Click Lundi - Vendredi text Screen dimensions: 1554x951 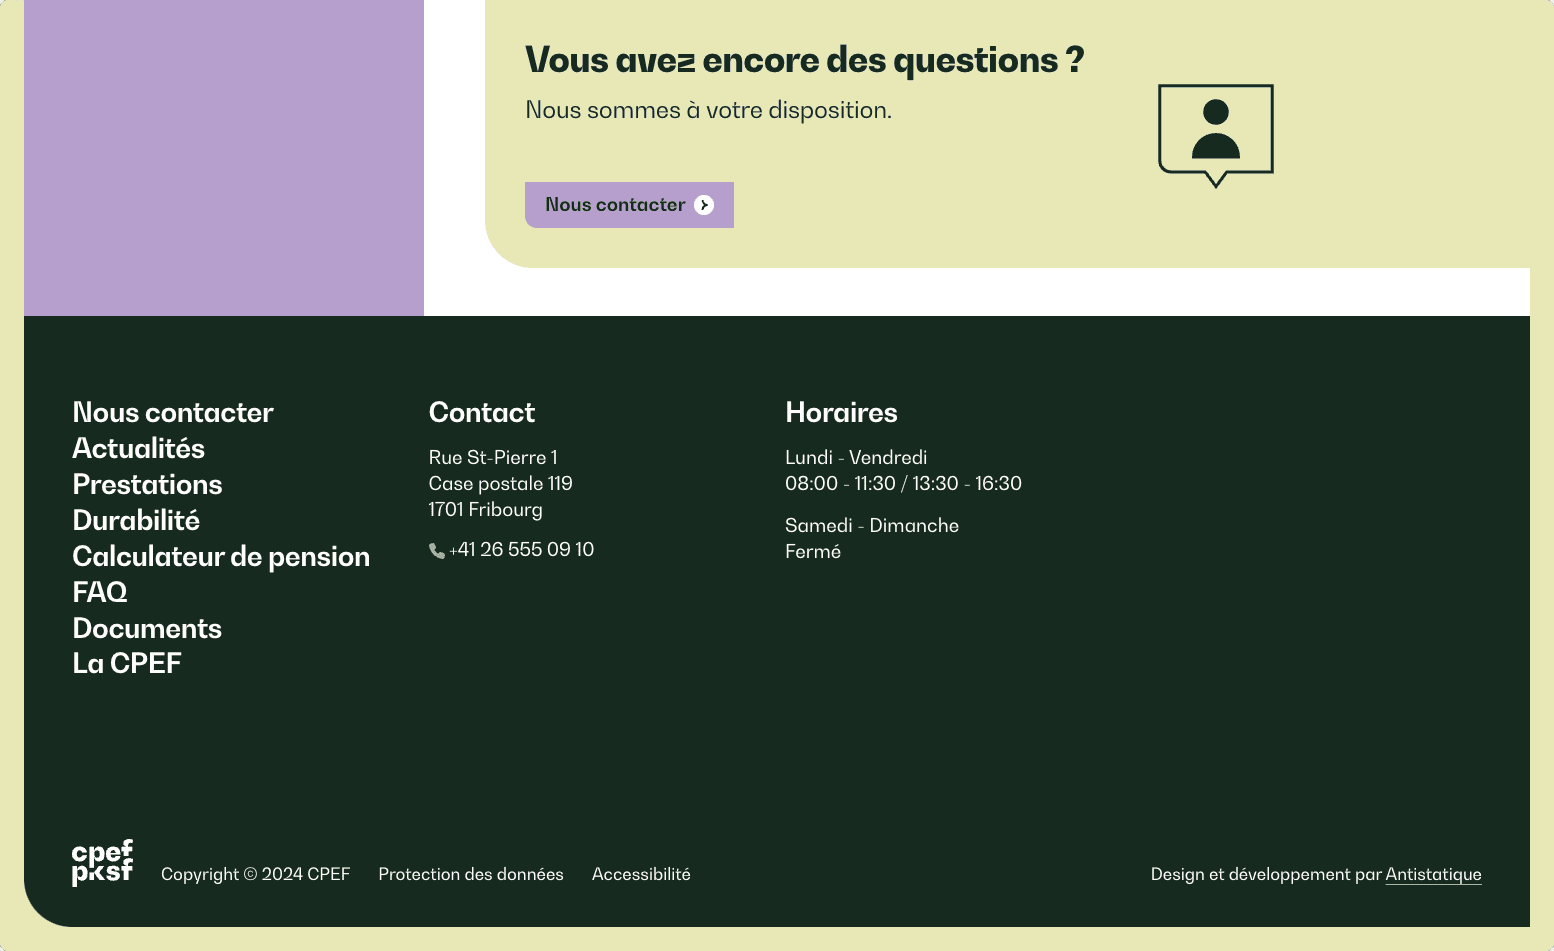(x=856, y=457)
